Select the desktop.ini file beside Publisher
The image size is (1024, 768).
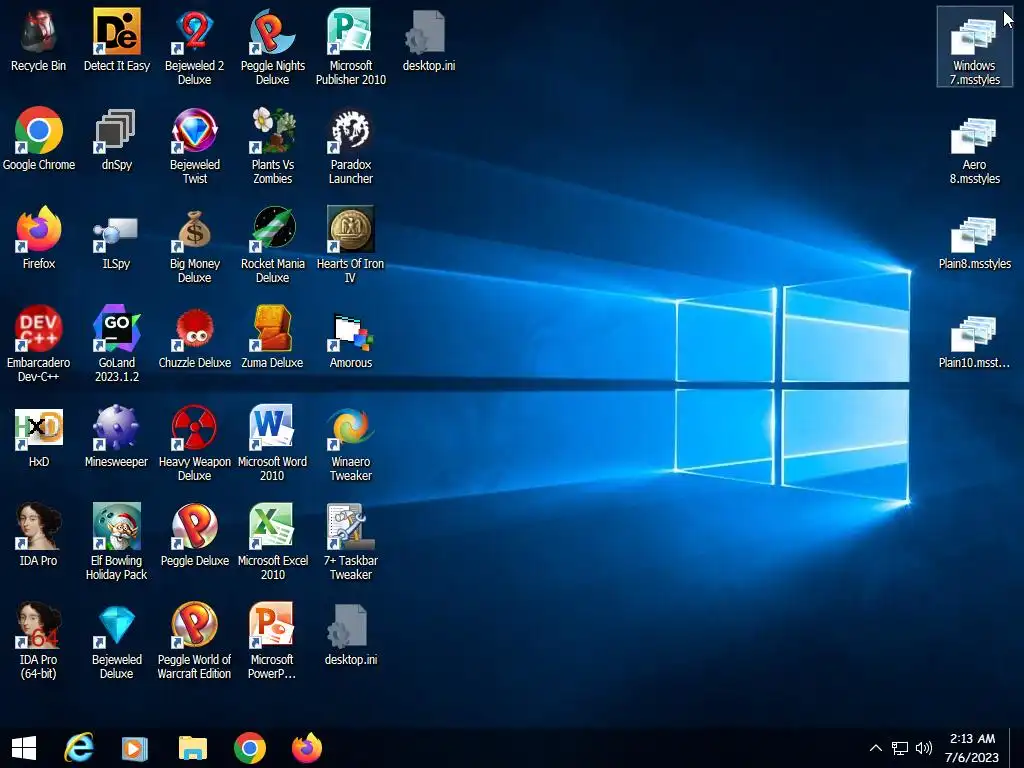tap(428, 40)
